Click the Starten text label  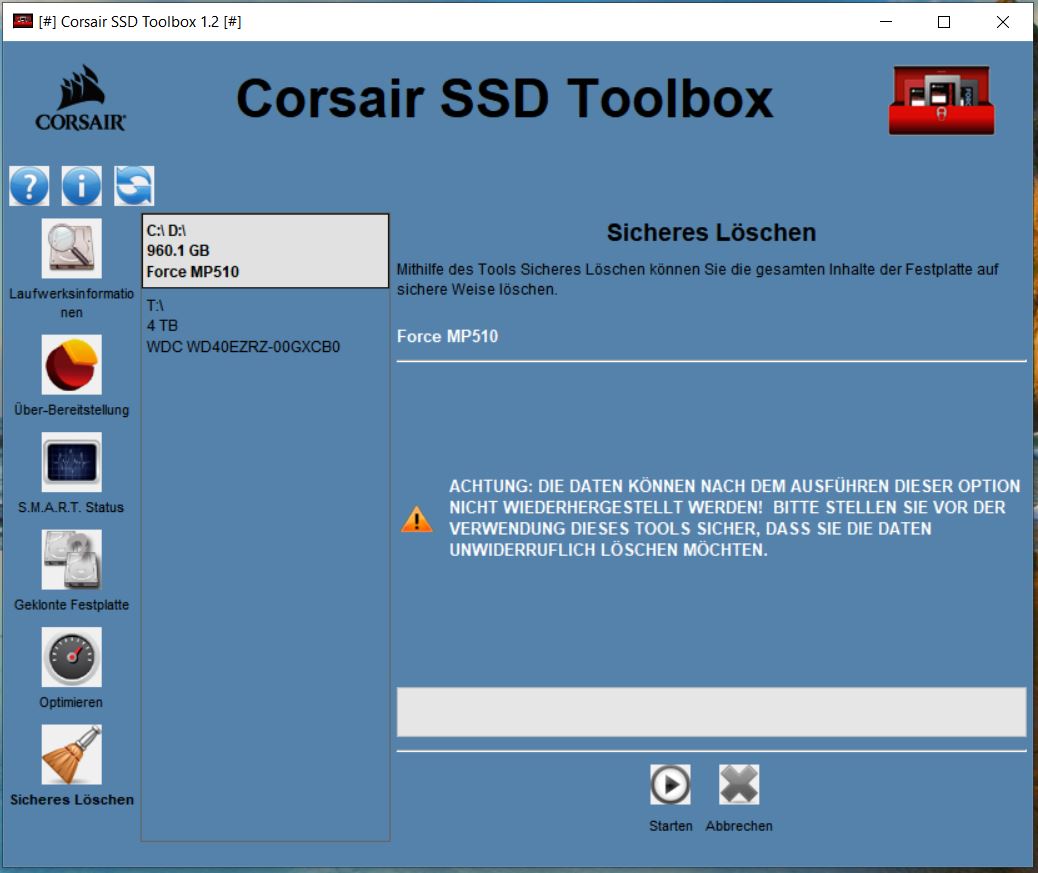(671, 826)
